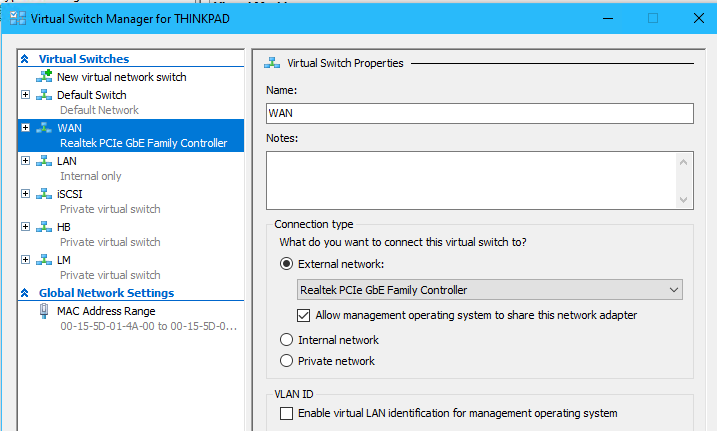Viewport: 717px width, 431px height.
Task: Click the iSCSI switch icon
Action: (44, 194)
